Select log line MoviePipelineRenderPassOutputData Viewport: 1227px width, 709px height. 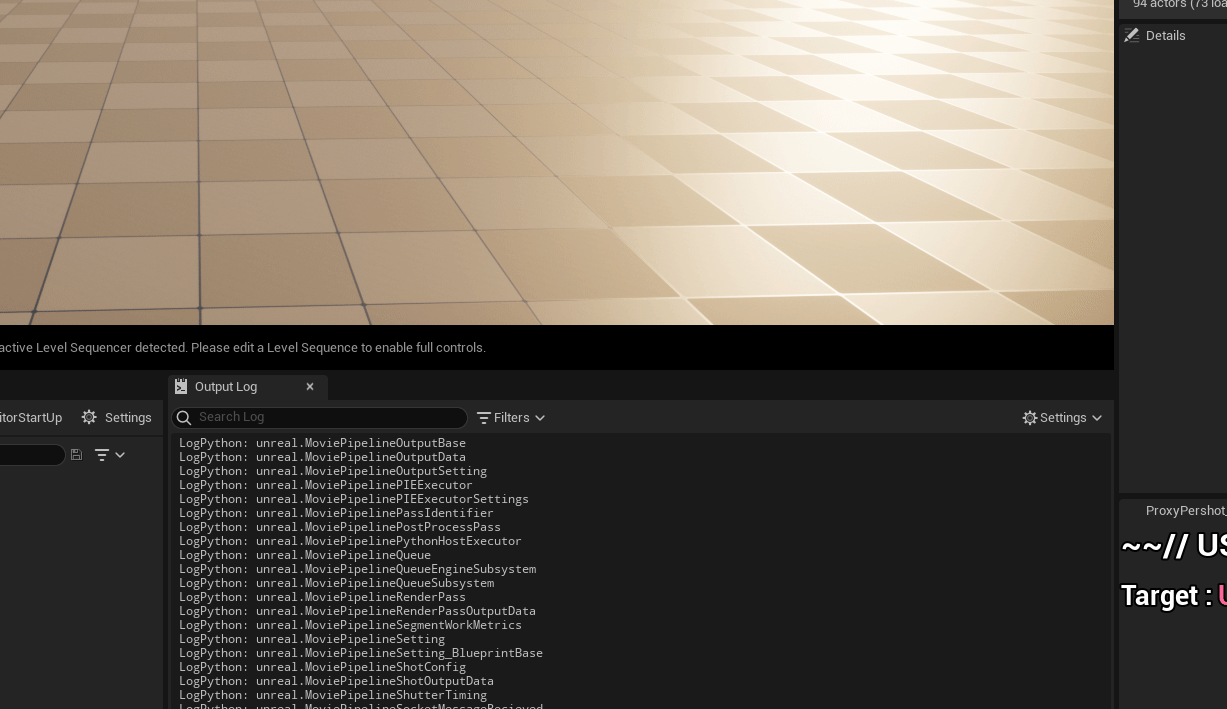(357, 611)
